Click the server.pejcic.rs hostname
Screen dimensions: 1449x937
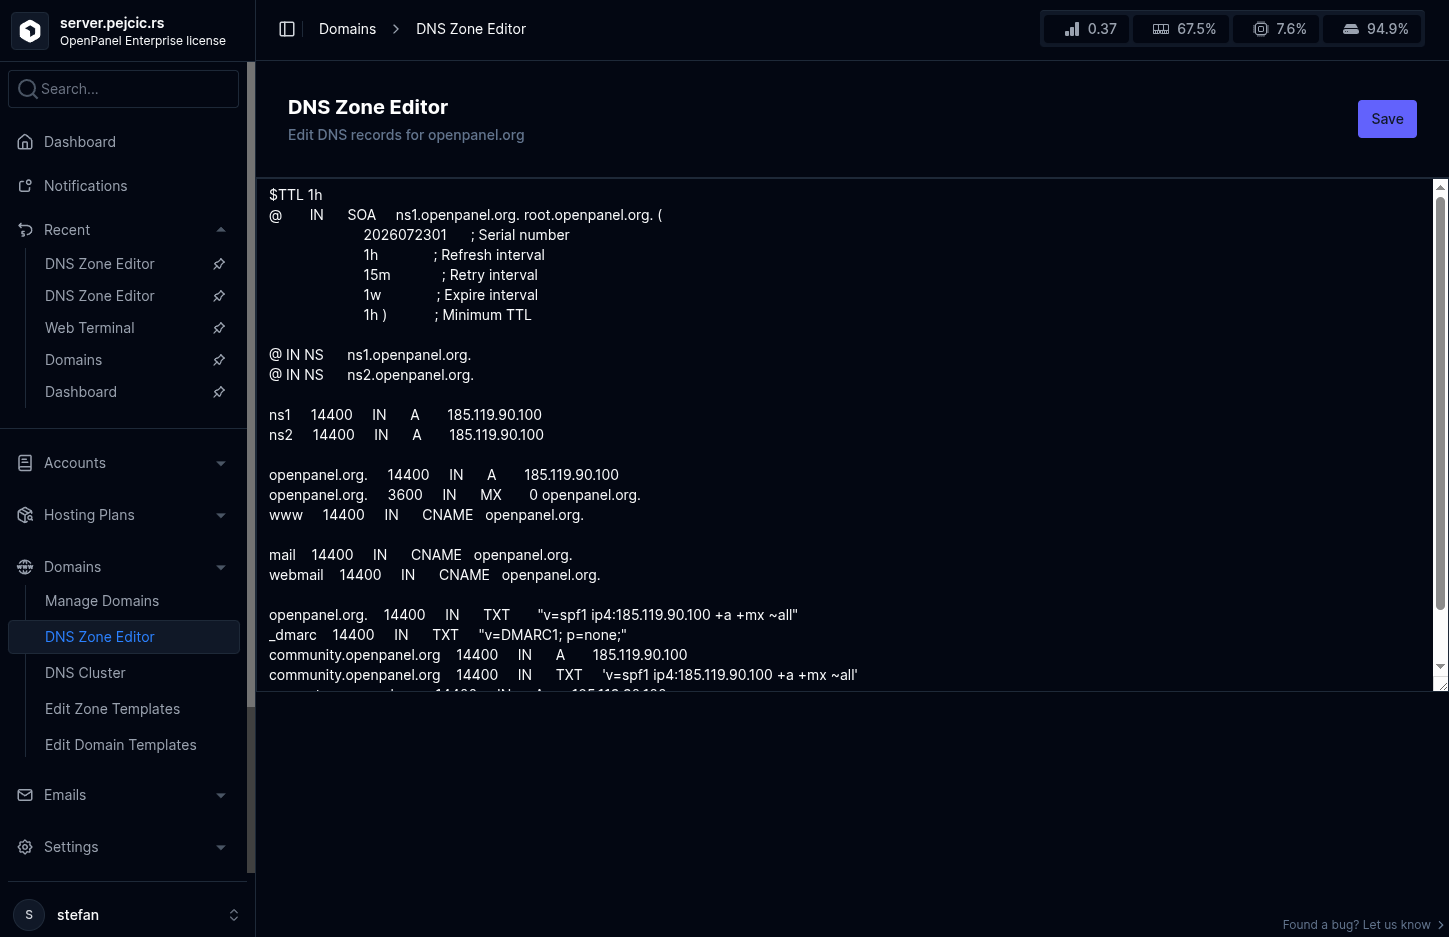coord(112,23)
